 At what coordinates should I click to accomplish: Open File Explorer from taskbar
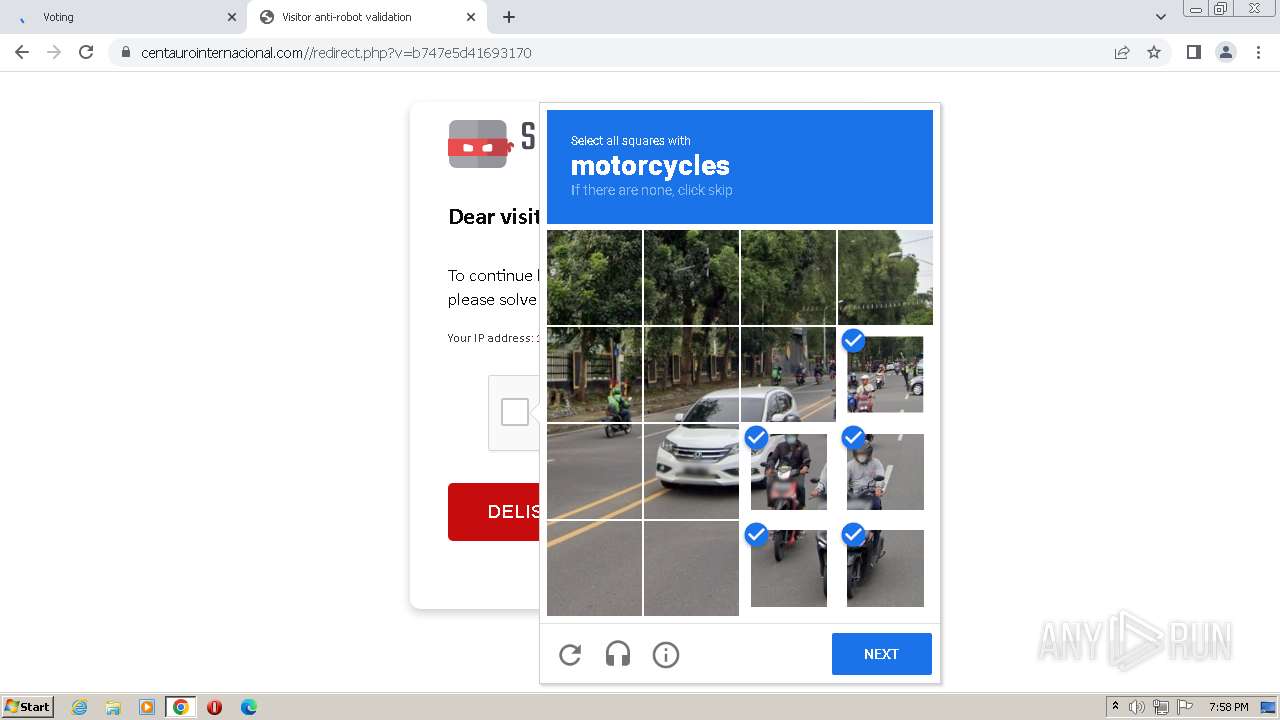pyautogui.click(x=113, y=707)
